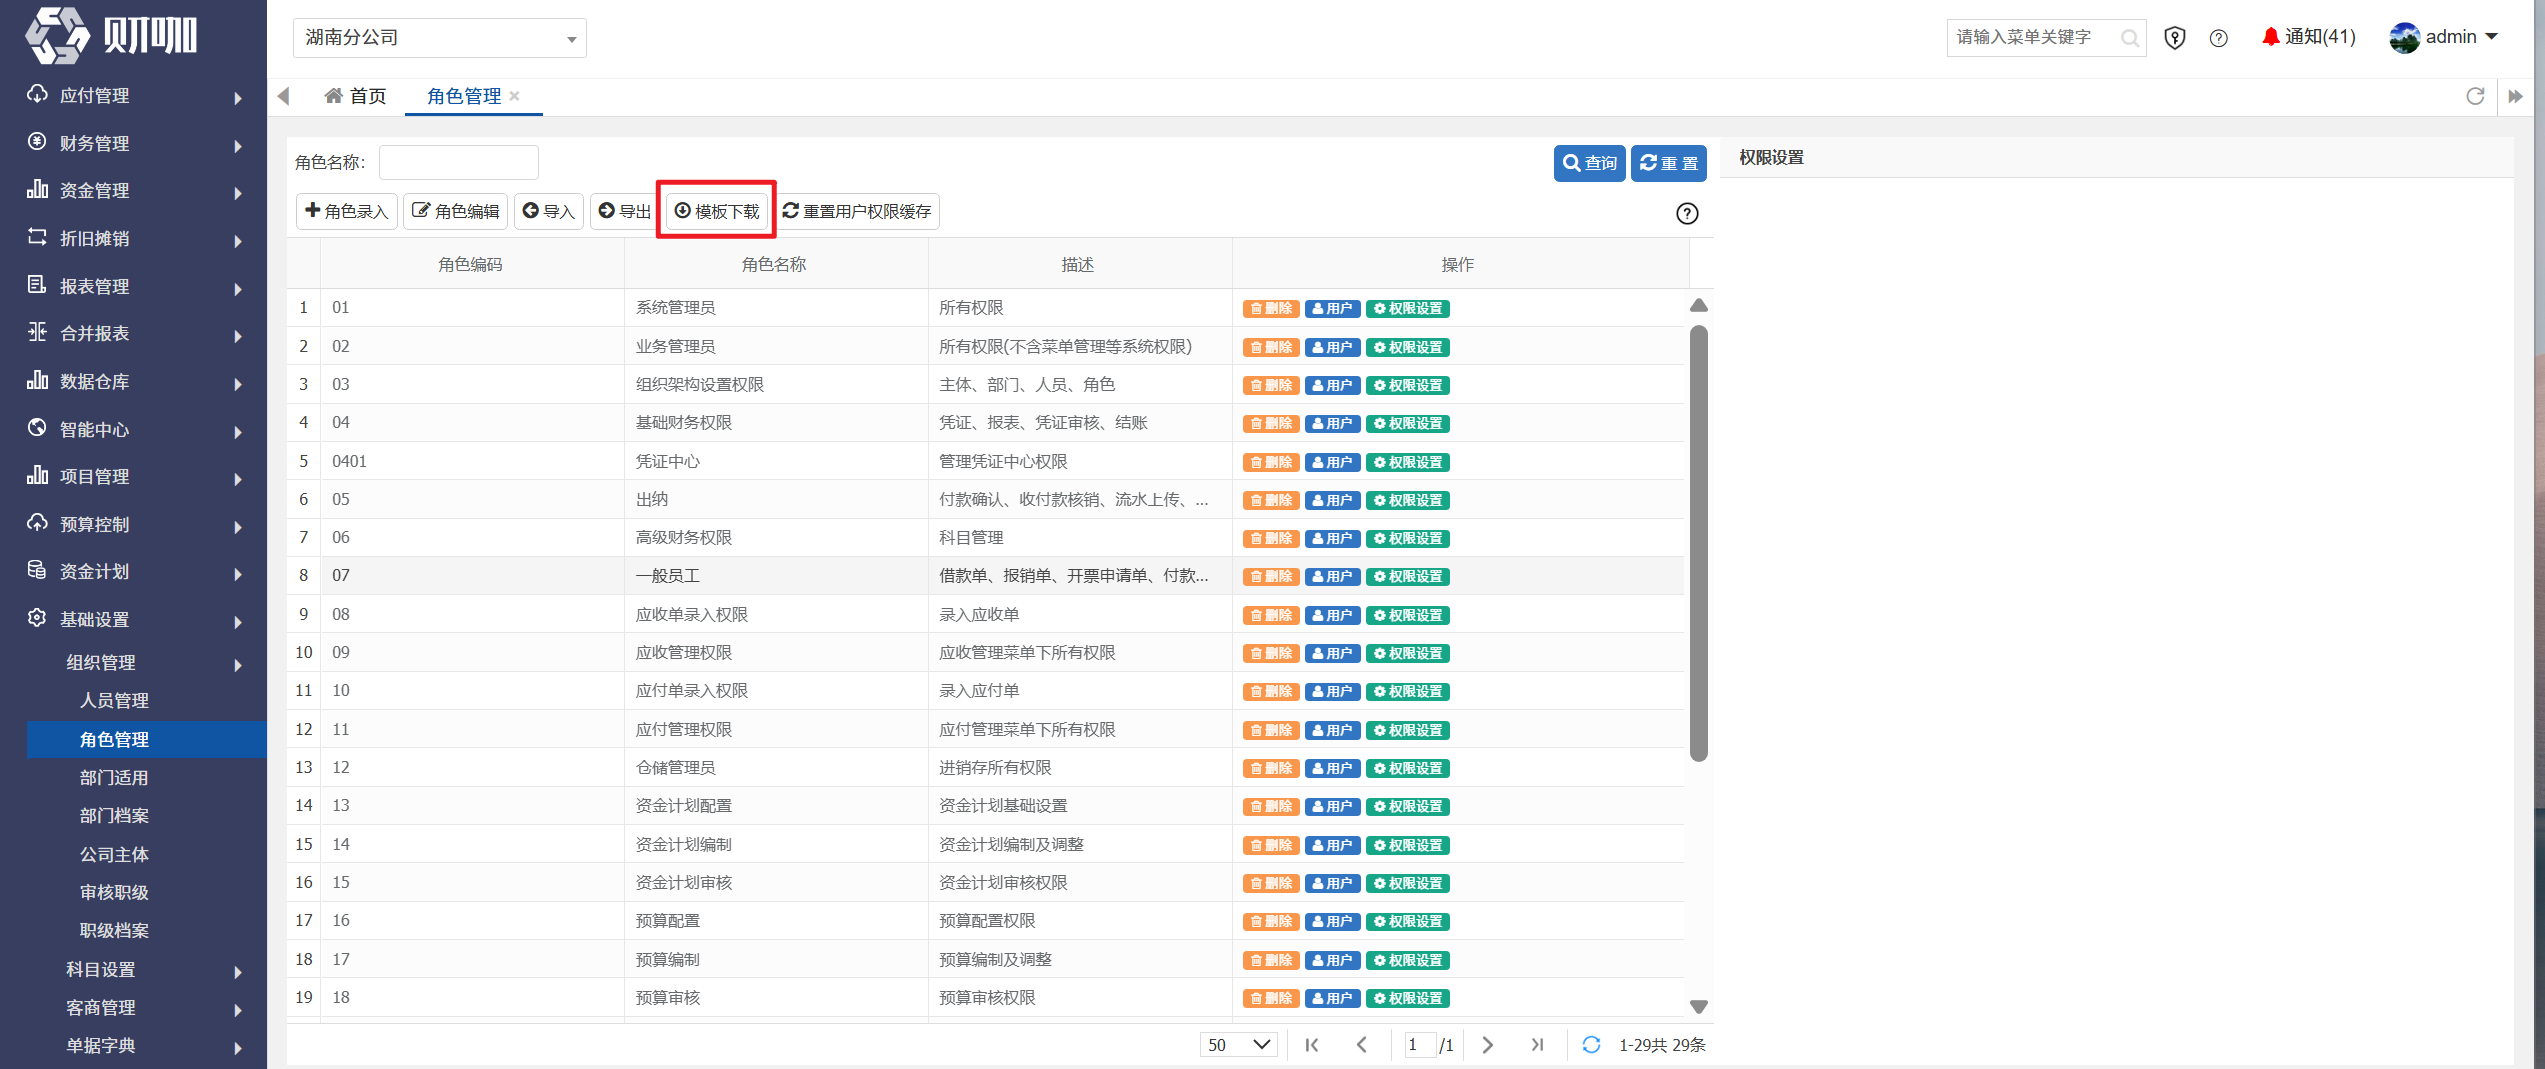Viewport: 2545px width, 1069px height.
Task: Open the security shield icon in header
Action: click(2174, 38)
